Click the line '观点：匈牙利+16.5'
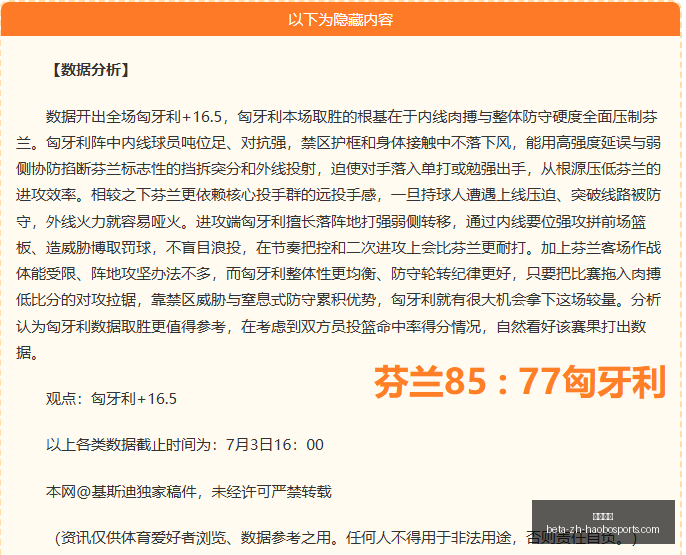Screen dimensions: 686x555 tap(111, 399)
